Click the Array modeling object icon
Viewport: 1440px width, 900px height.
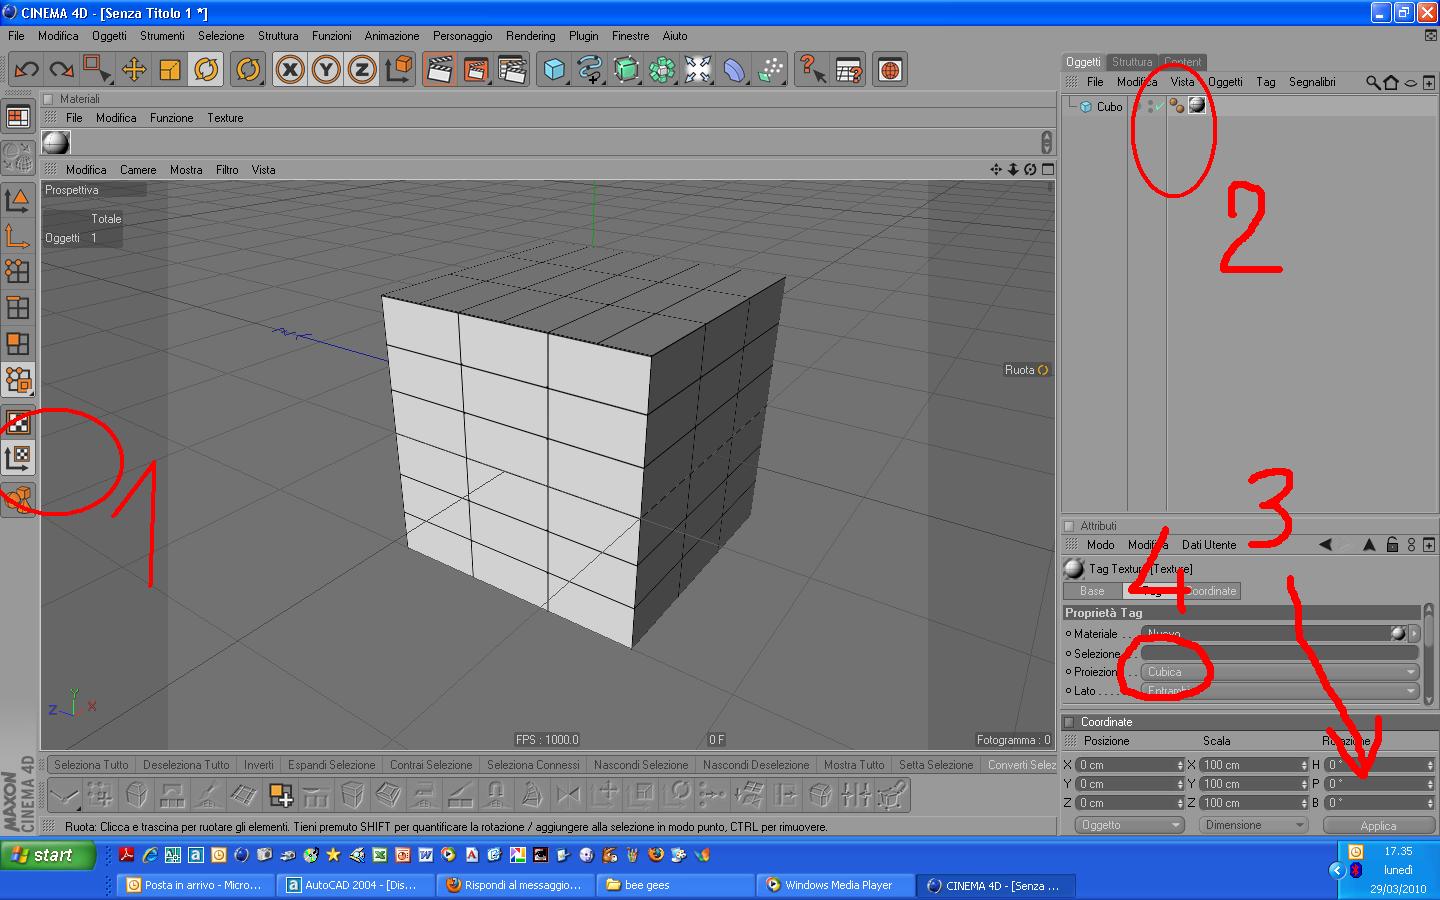tap(662, 70)
